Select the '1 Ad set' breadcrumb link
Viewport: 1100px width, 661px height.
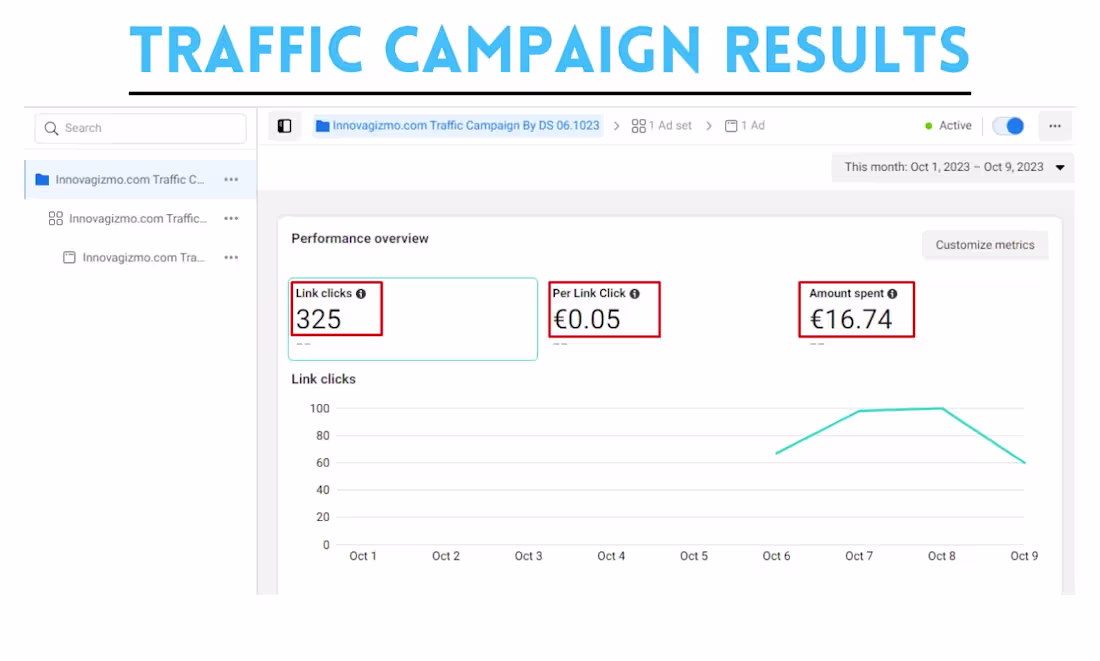pyautogui.click(x=670, y=125)
